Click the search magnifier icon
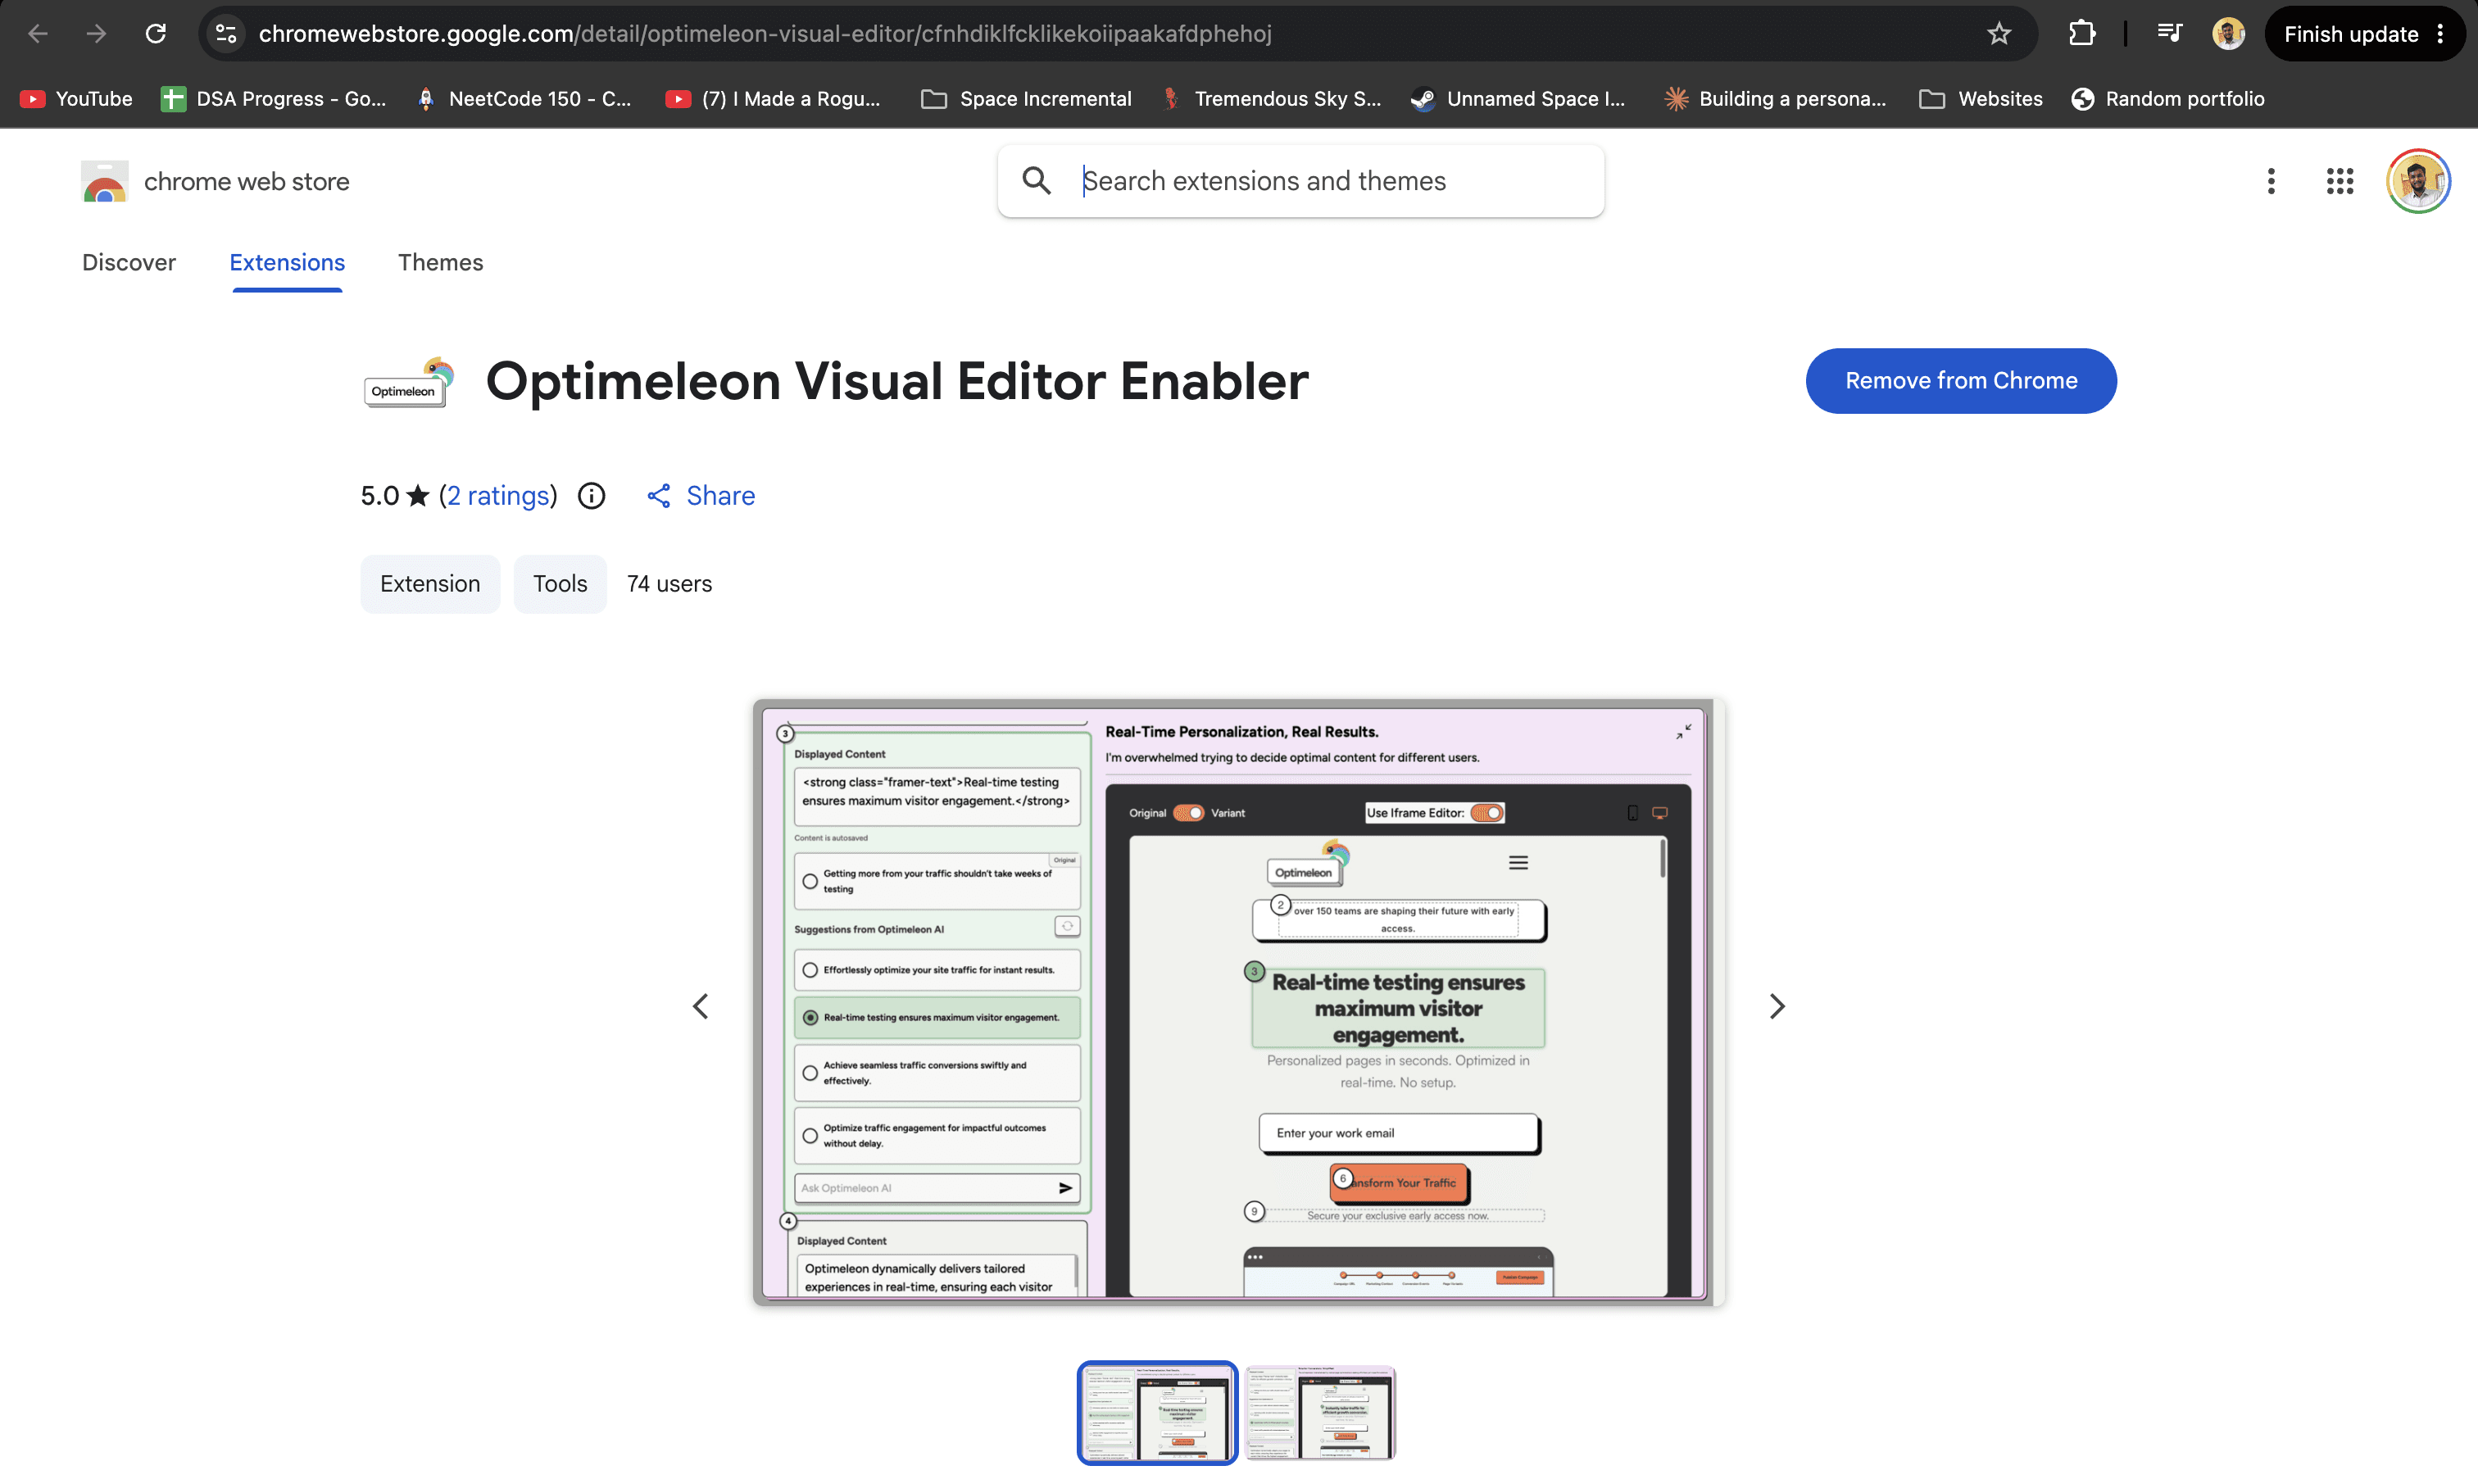 [x=1037, y=181]
